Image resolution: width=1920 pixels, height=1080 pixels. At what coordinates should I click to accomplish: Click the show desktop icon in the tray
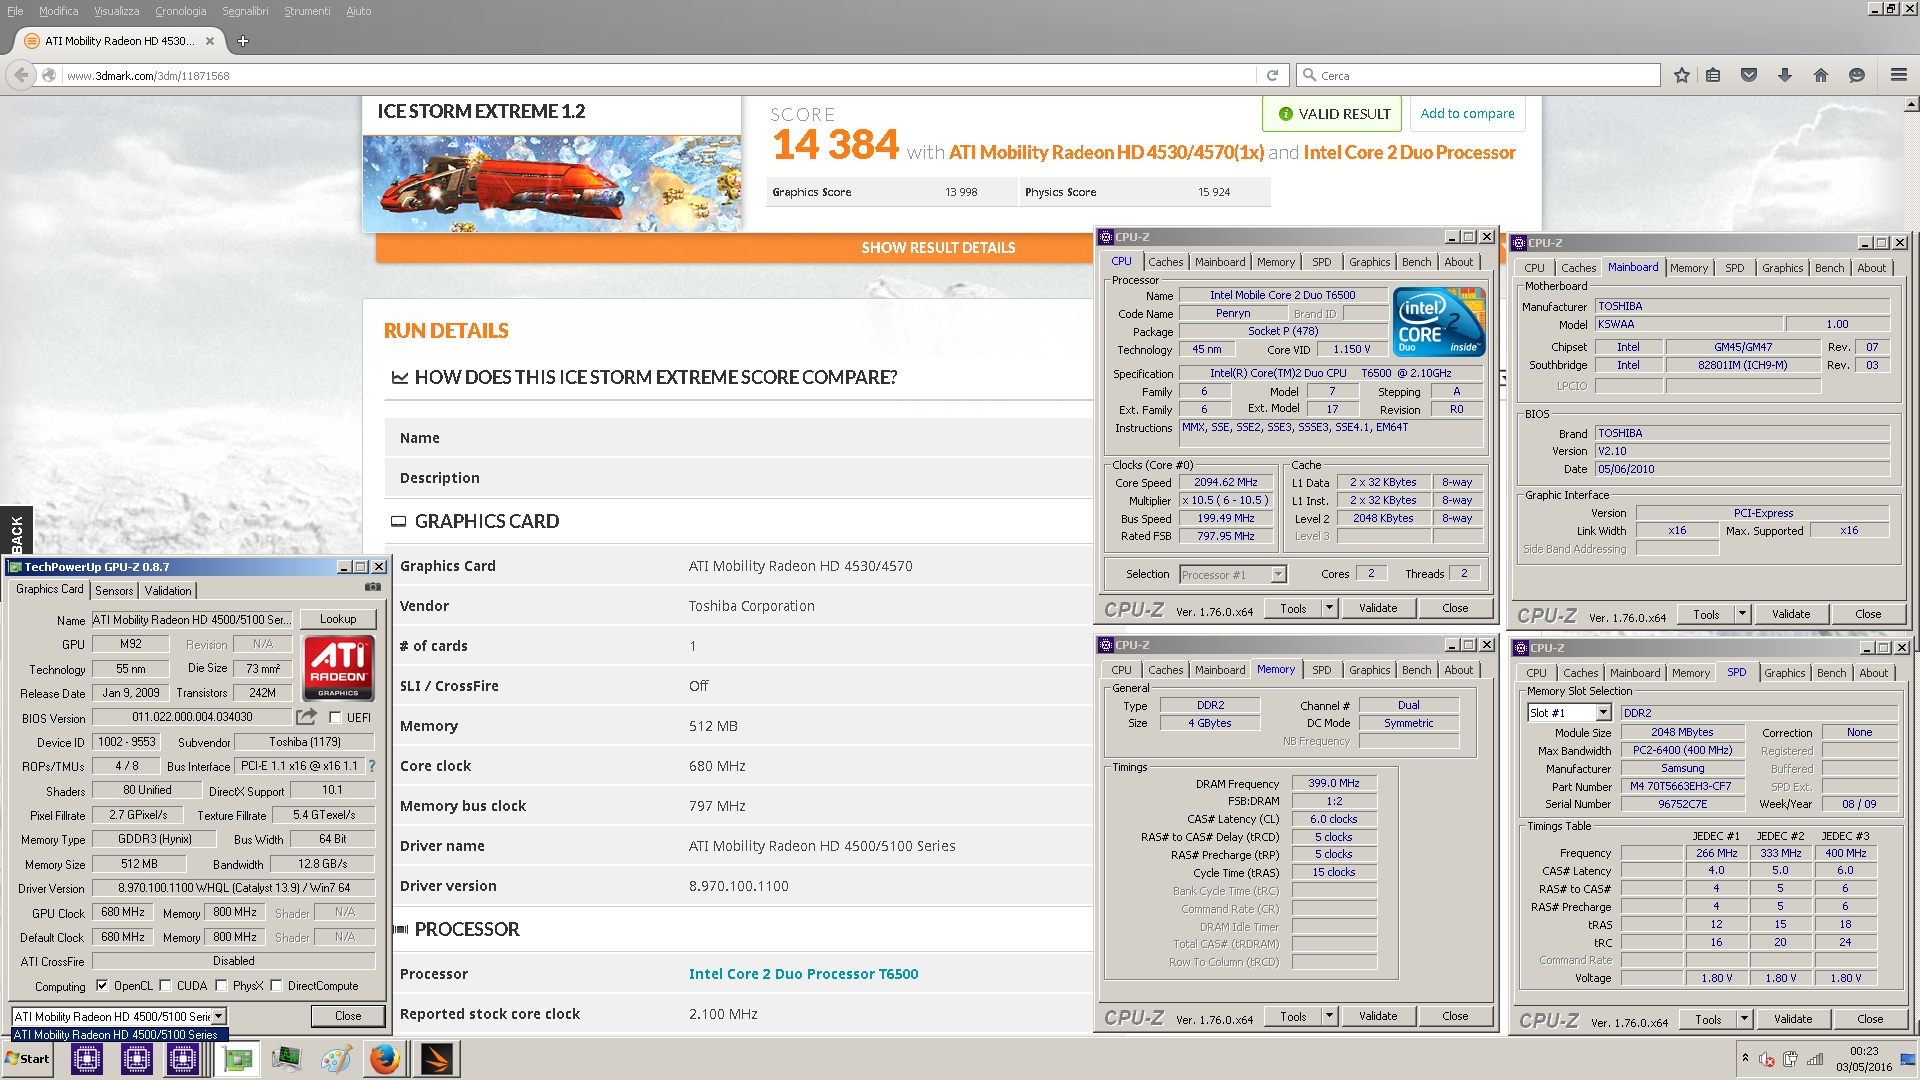[x=1908, y=1060]
